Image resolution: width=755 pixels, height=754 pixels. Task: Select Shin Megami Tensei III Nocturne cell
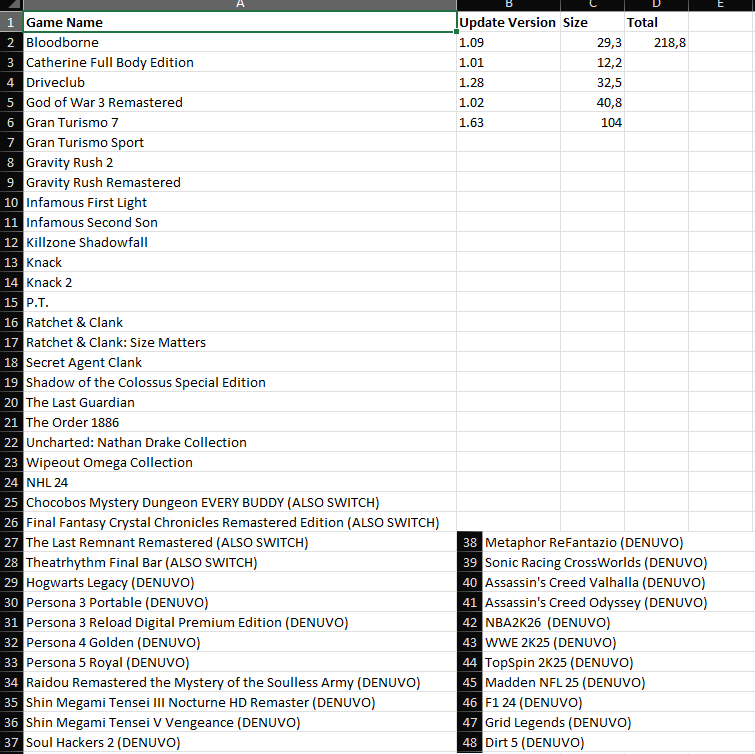click(240, 702)
